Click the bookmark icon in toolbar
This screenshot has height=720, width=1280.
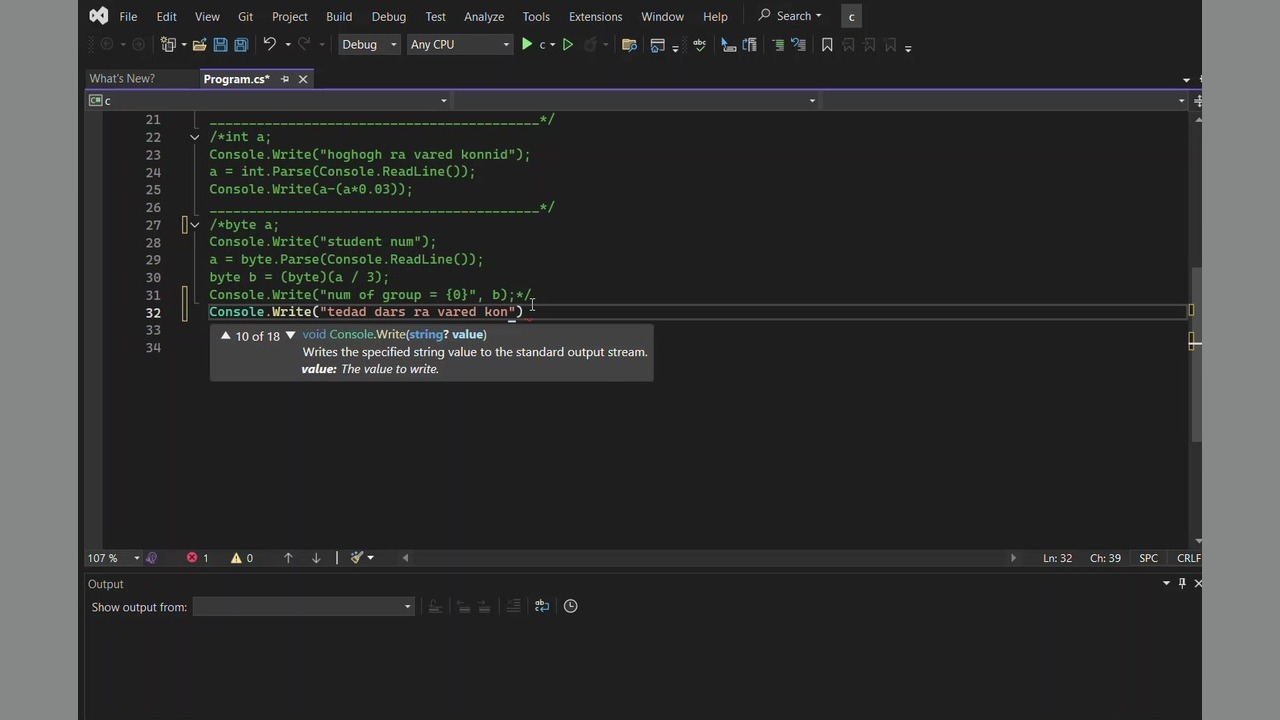point(827,45)
